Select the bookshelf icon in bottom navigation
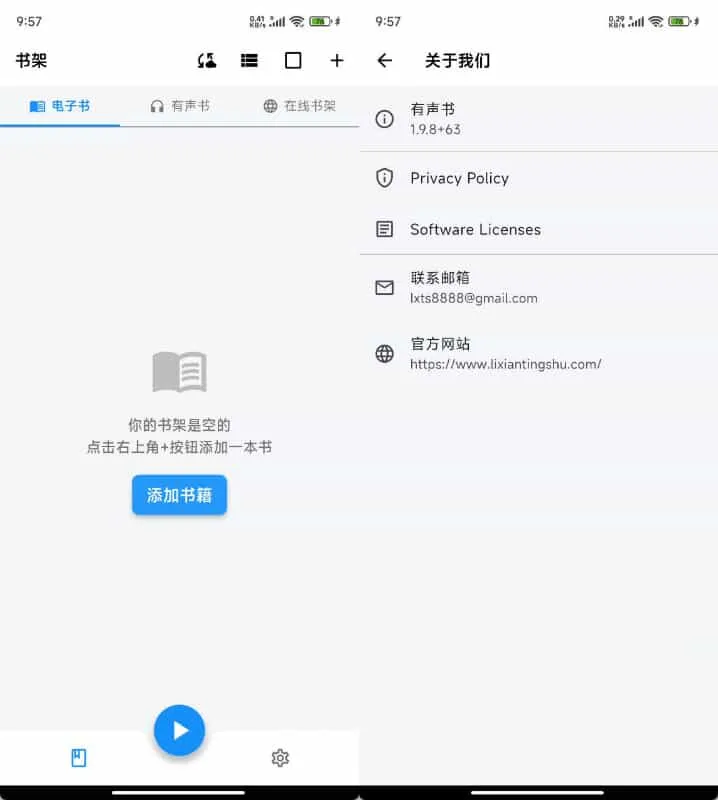The height and width of the screenshot is (800, 718). point(79,758)
